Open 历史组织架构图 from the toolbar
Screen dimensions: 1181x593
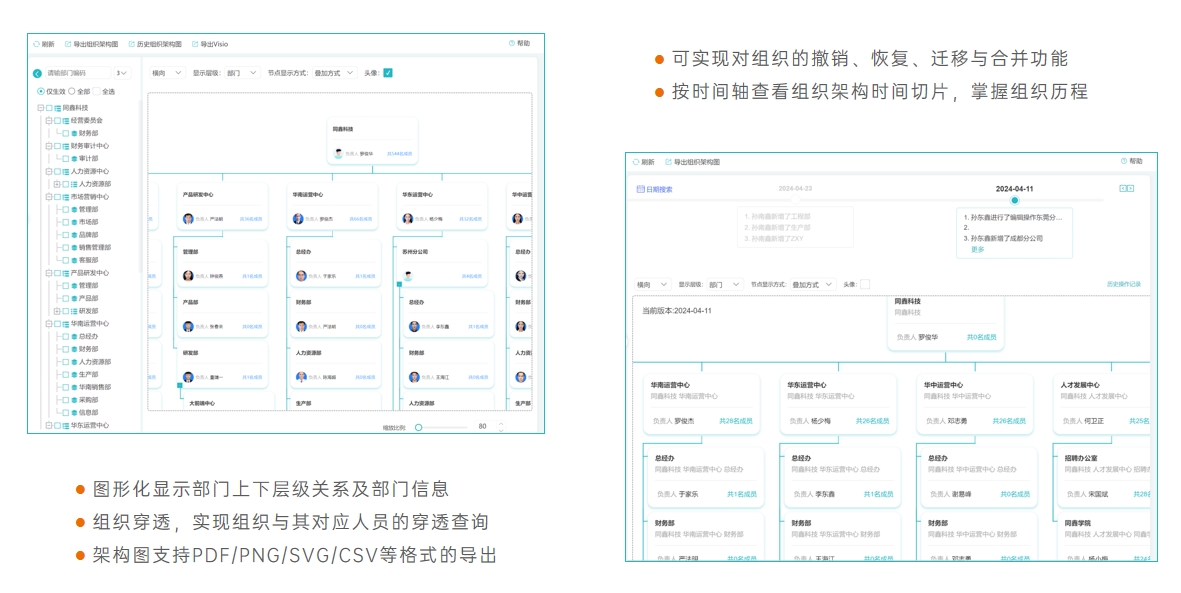click(x=154, y=44)
